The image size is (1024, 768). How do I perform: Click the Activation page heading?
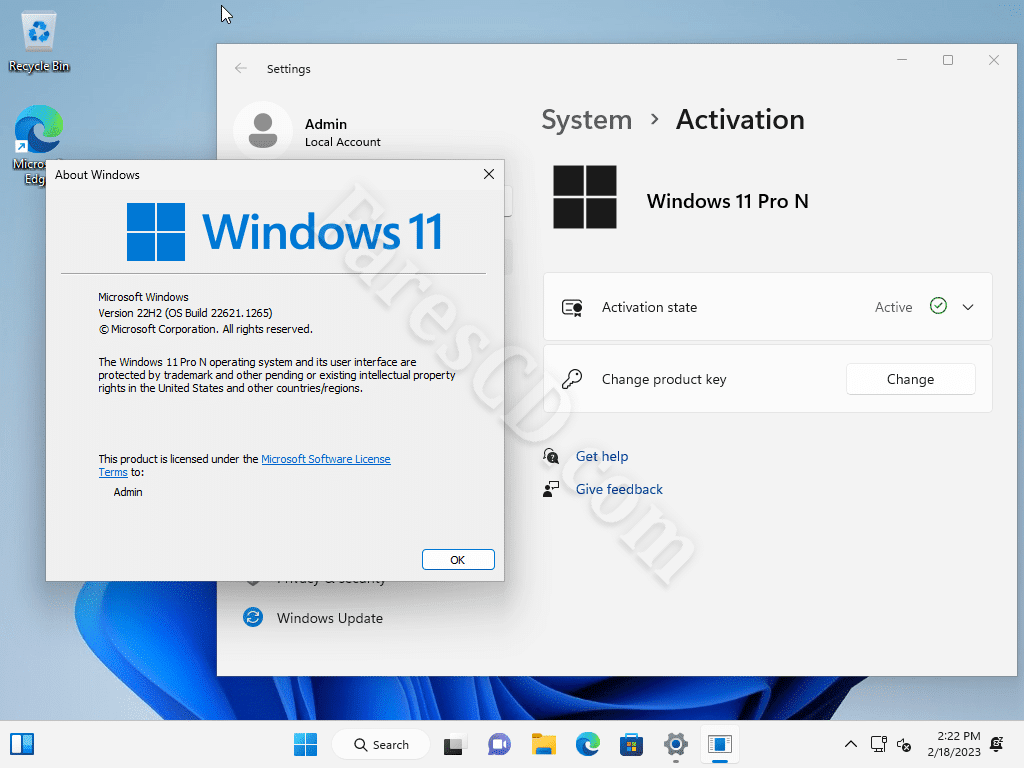[x=740, y=120]
